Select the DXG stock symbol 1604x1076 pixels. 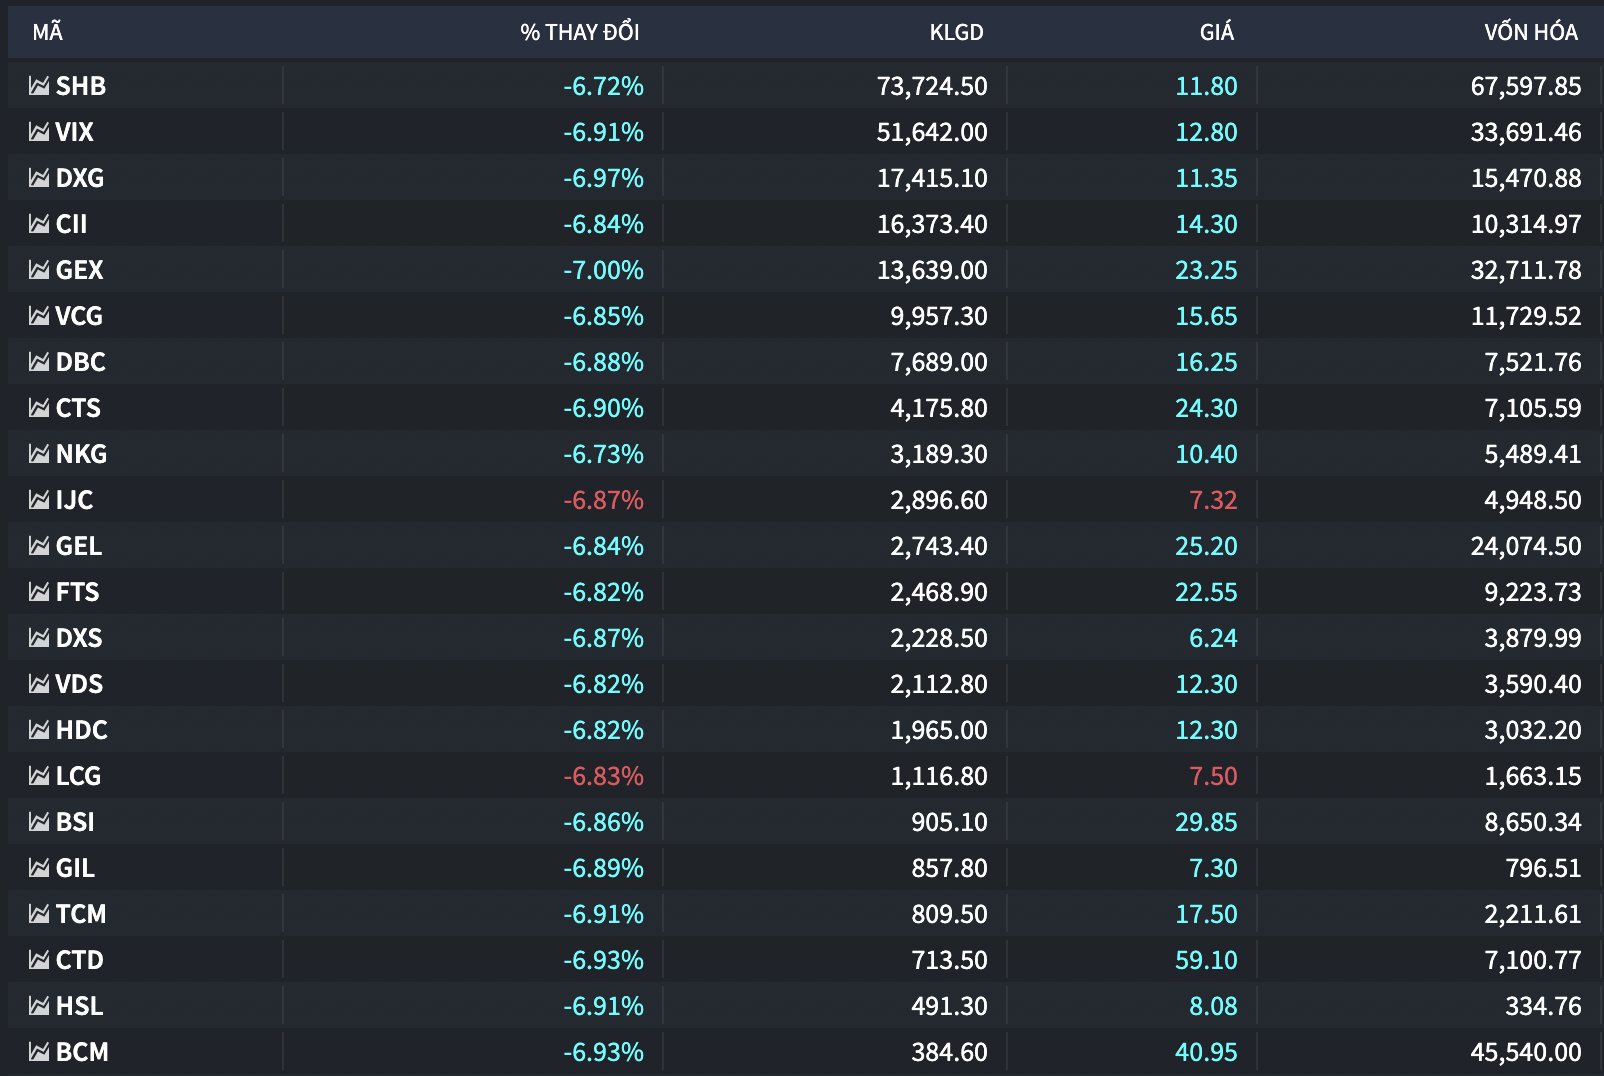pyautogui.click(x=80, y=178)
